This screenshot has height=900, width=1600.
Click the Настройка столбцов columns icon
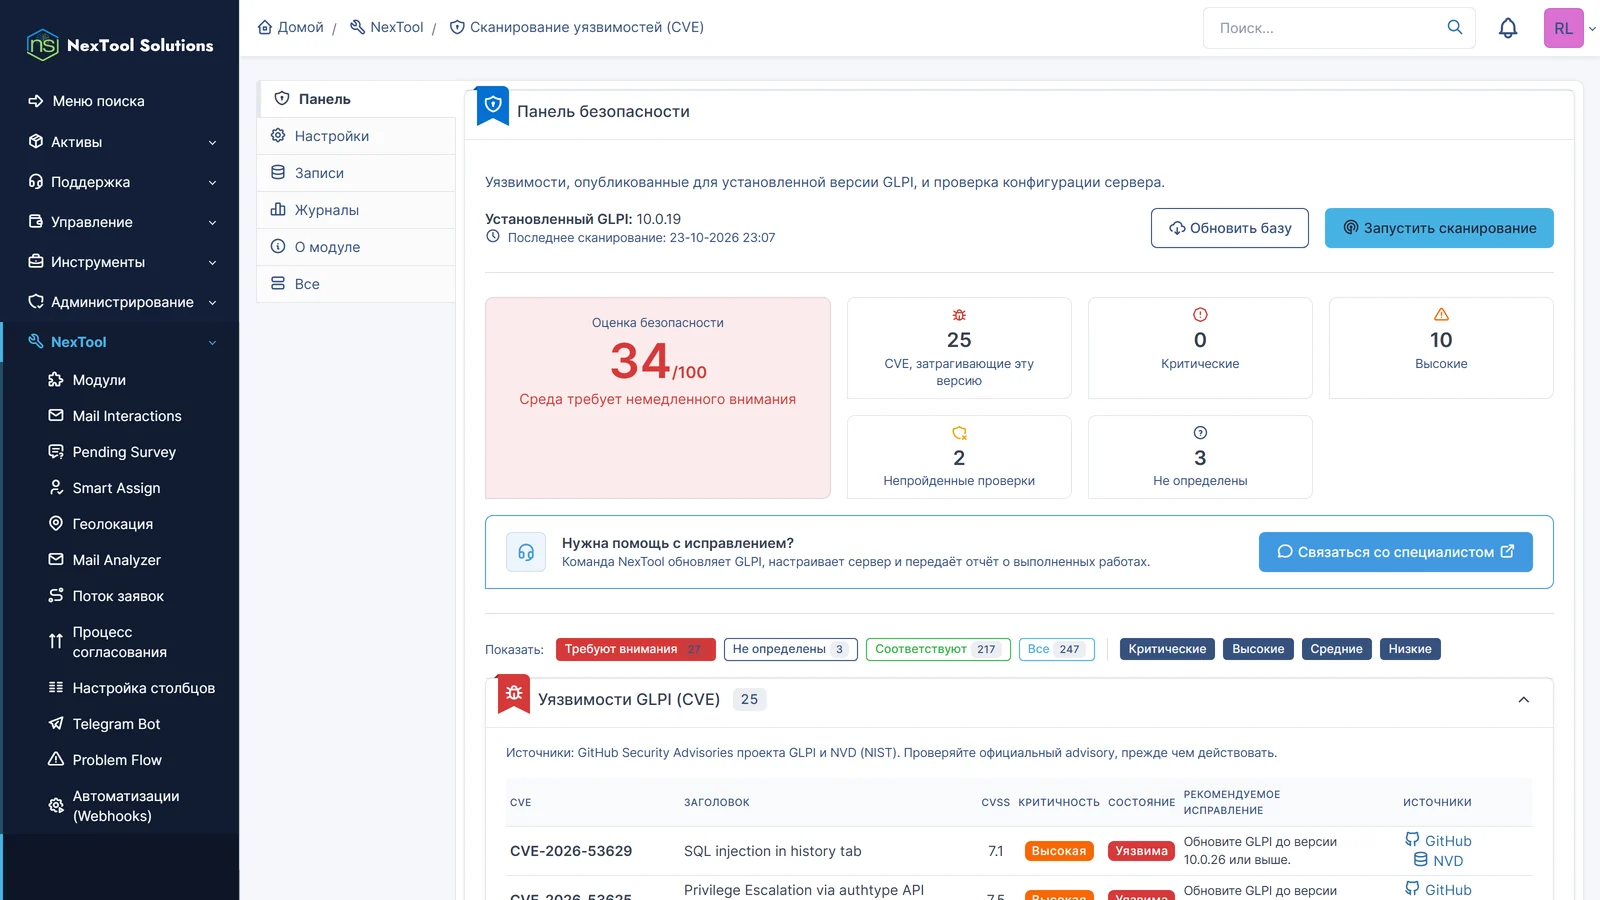click(56, 687)
